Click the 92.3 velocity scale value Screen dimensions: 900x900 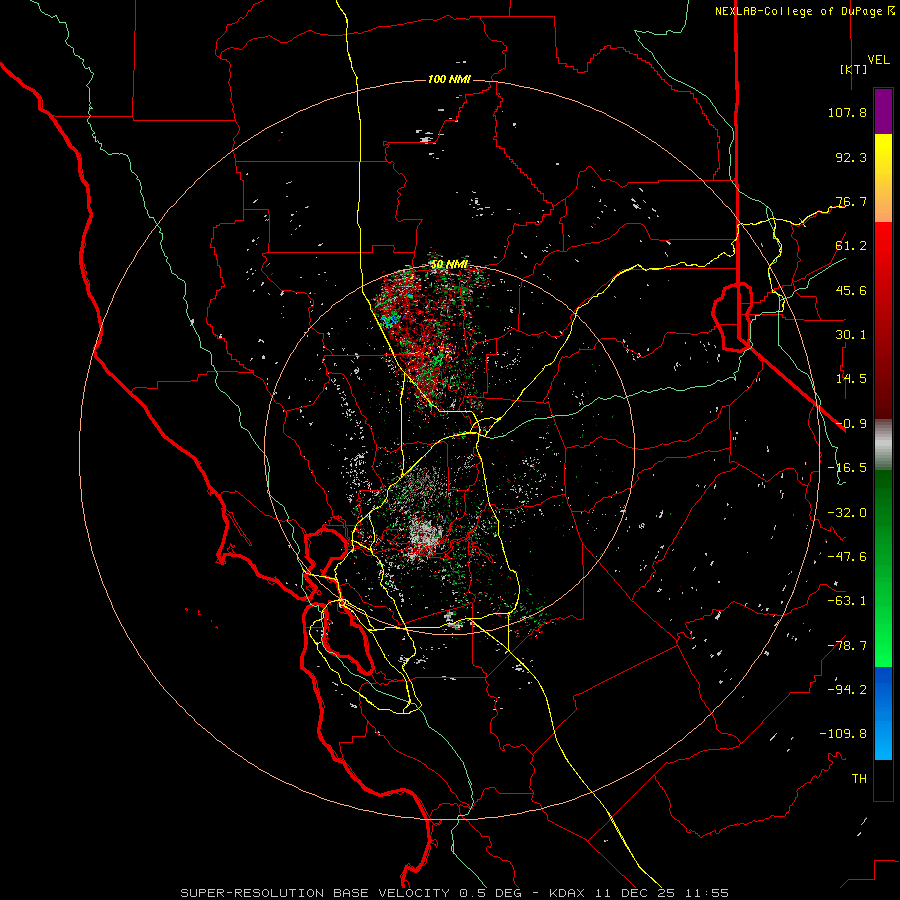(851, 157)
